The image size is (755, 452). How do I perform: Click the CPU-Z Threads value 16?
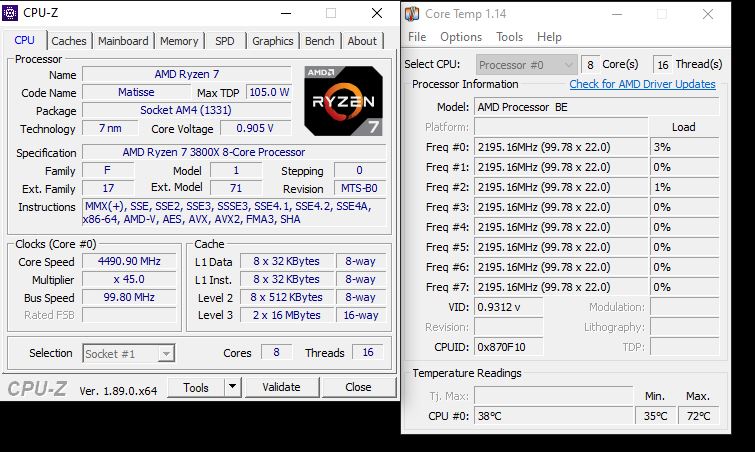pos(368,352)
